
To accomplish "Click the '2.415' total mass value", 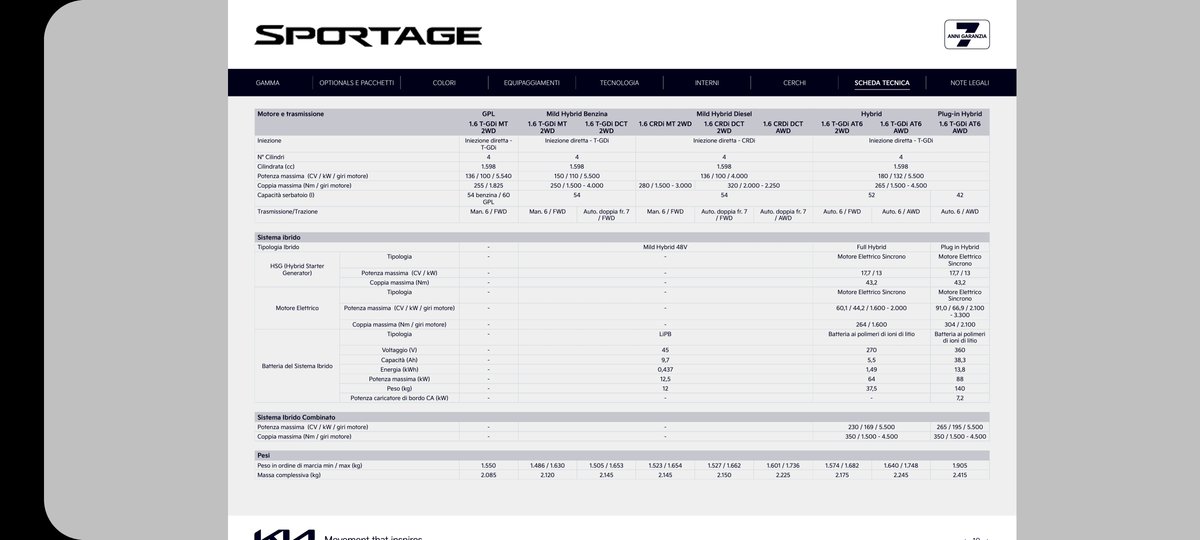I will click(x=960, y=474).
